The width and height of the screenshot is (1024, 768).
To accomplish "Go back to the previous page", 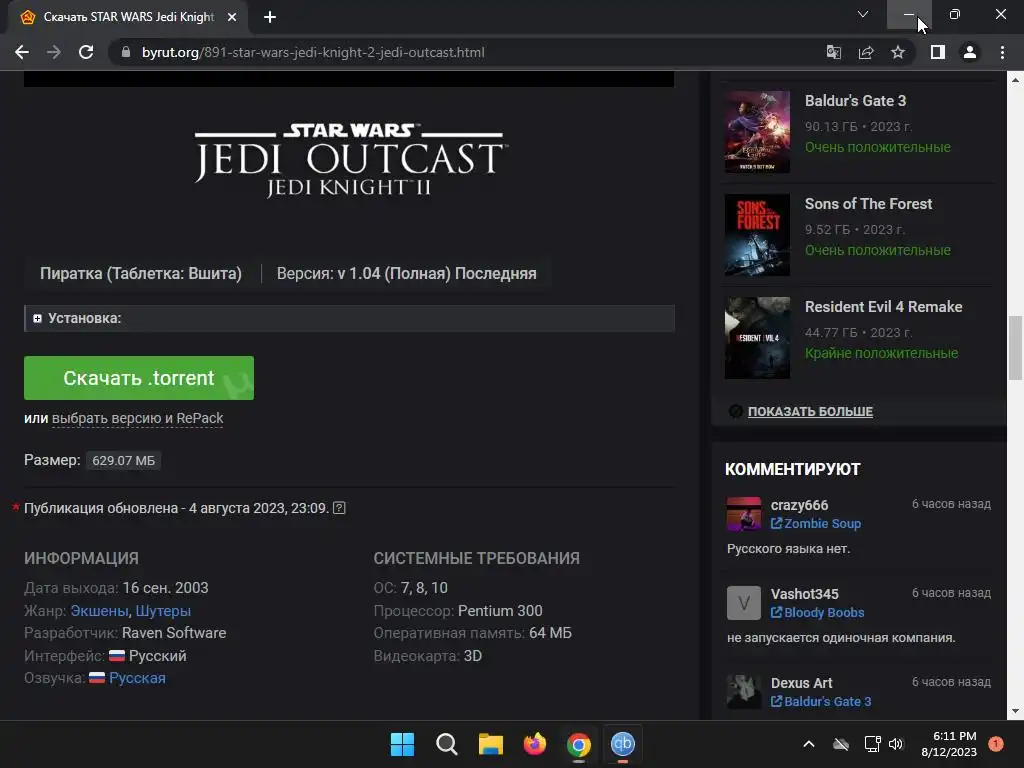I will (x=22, y=52).
